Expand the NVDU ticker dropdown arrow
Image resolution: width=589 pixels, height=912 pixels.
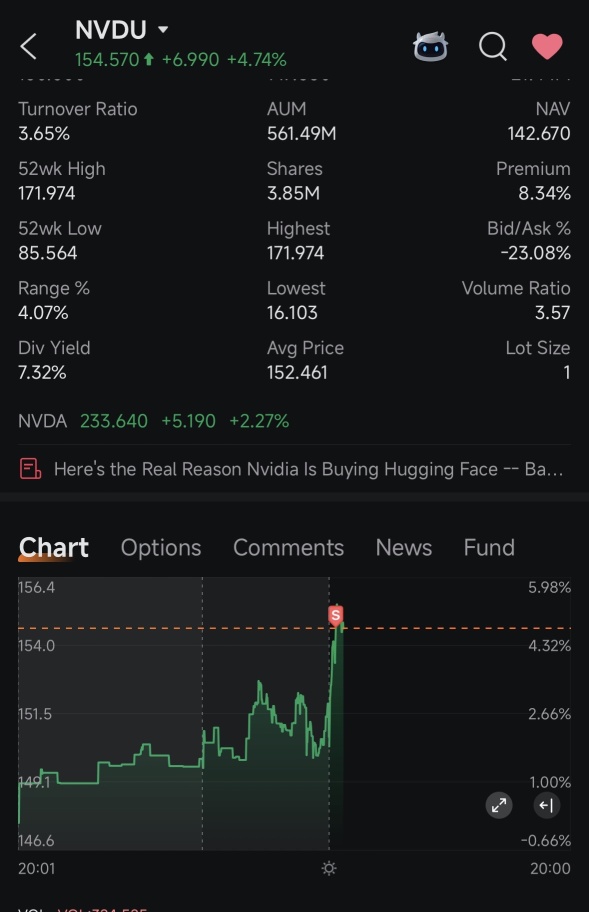(x=163, y=29)
